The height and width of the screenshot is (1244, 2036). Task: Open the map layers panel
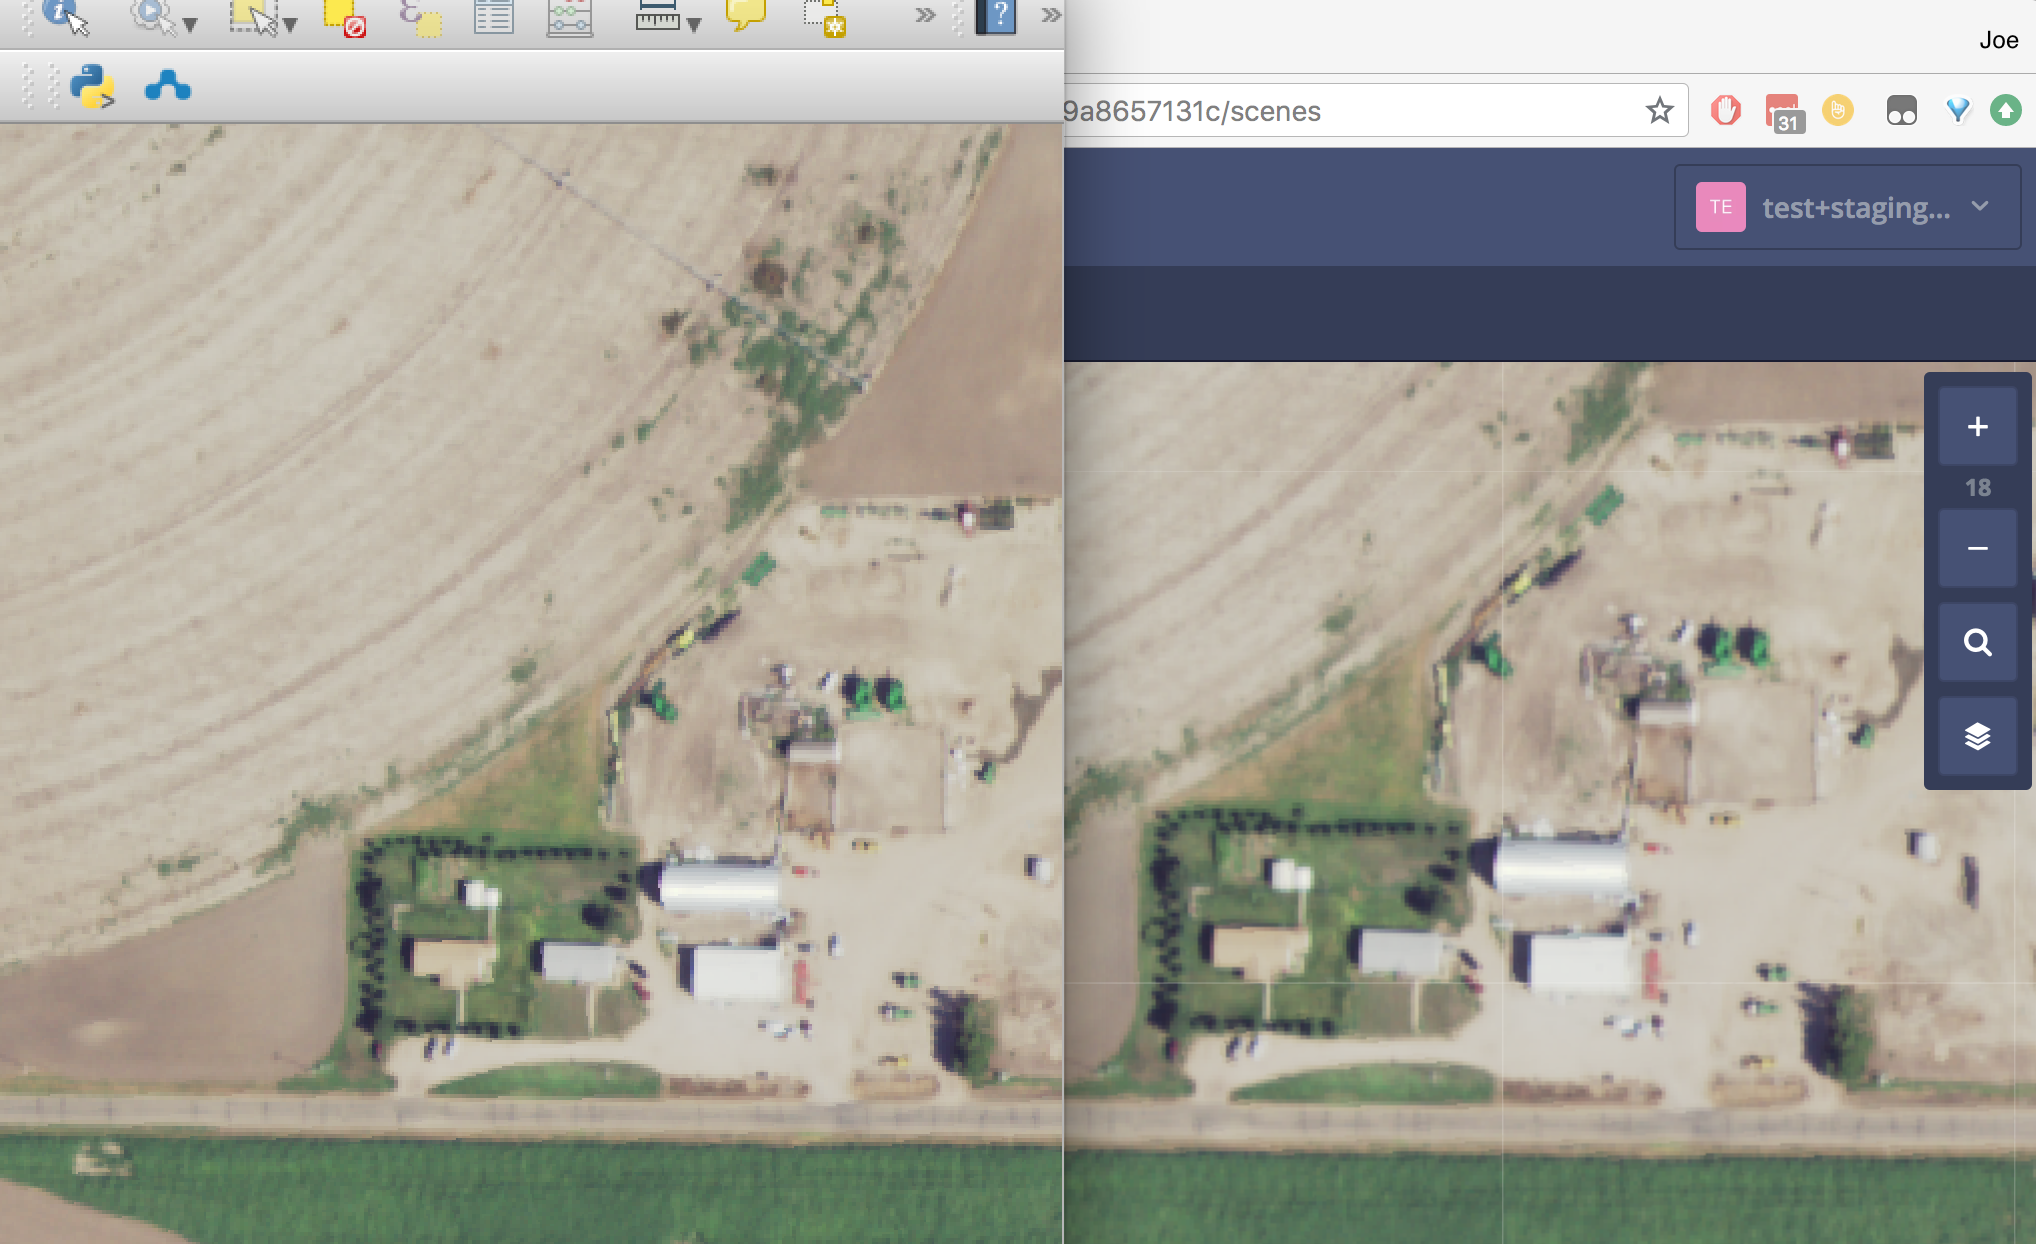coord(1977,736)
